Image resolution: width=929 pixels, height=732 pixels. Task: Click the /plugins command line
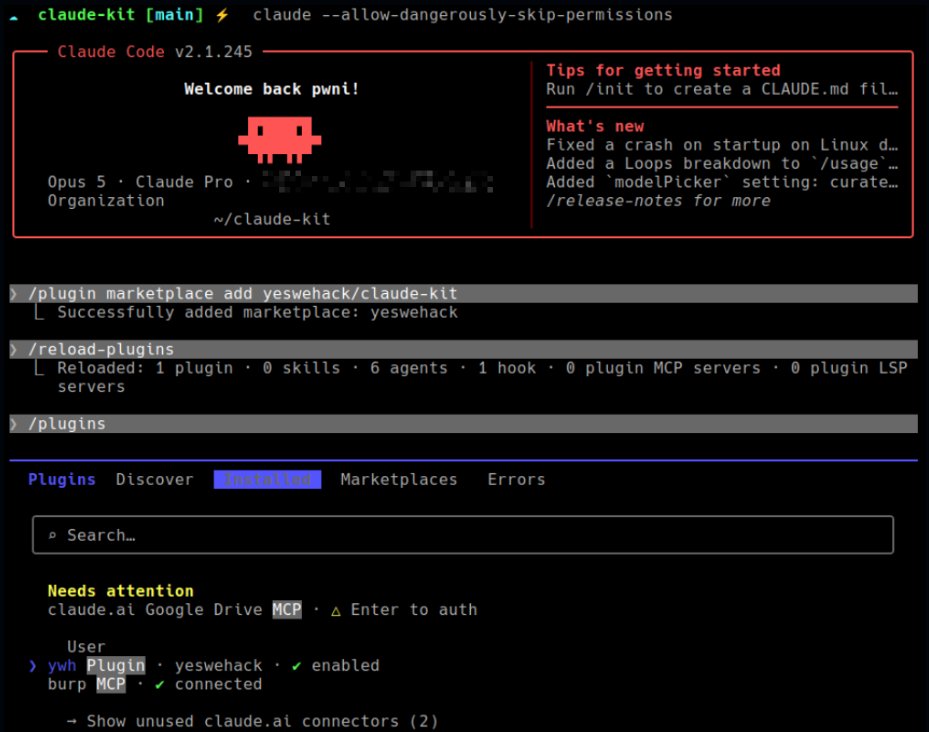click(463, 424)
